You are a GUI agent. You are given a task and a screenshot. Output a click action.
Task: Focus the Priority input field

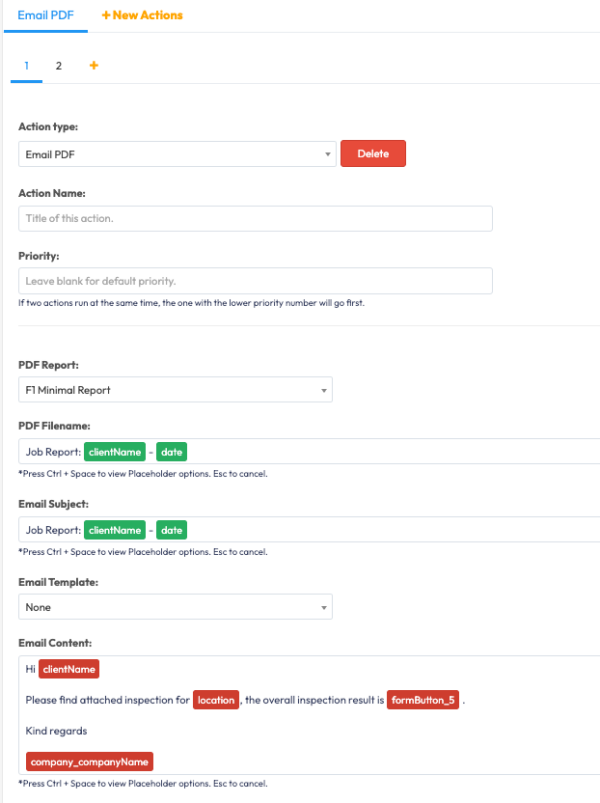pyautogui.click(x=255, y=281)
